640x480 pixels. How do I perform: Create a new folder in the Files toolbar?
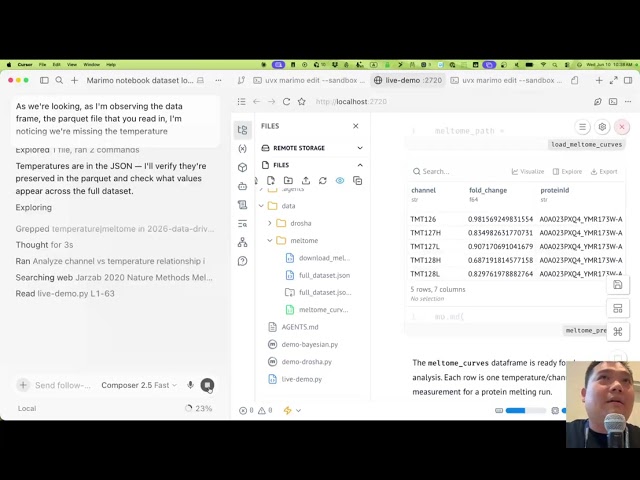point(288,180)
